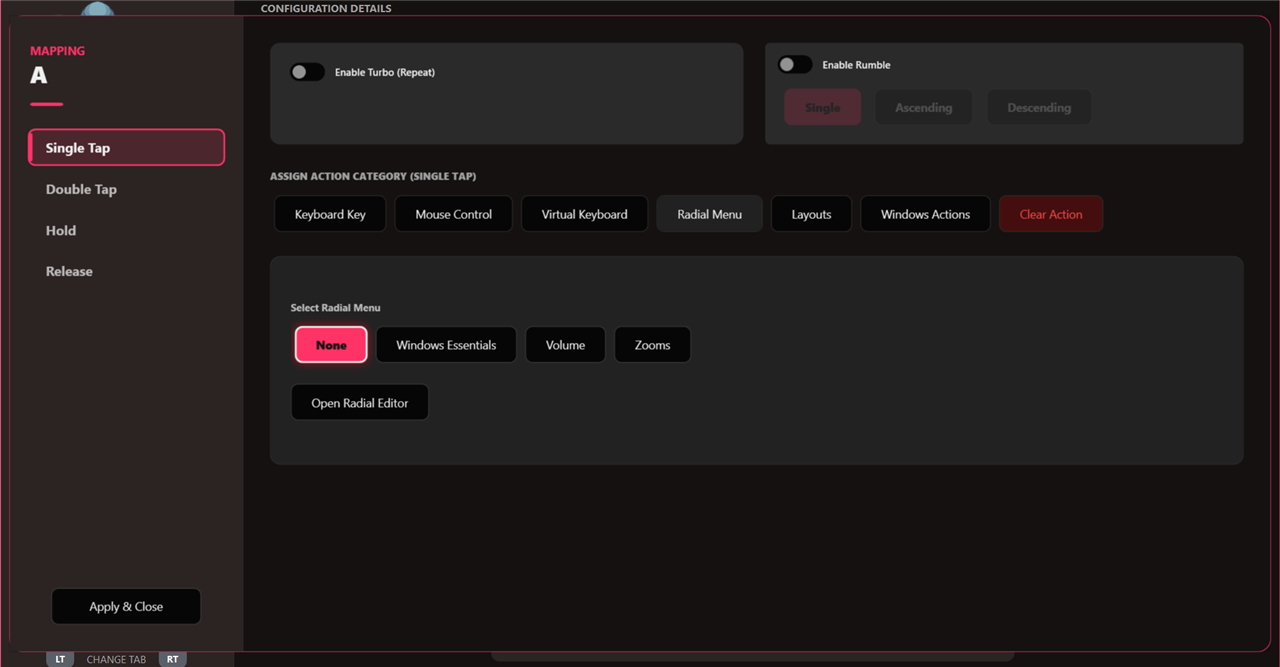
Task: Choose the Windows Actions category
Action: pyautogui.click(x=926, y=214)
